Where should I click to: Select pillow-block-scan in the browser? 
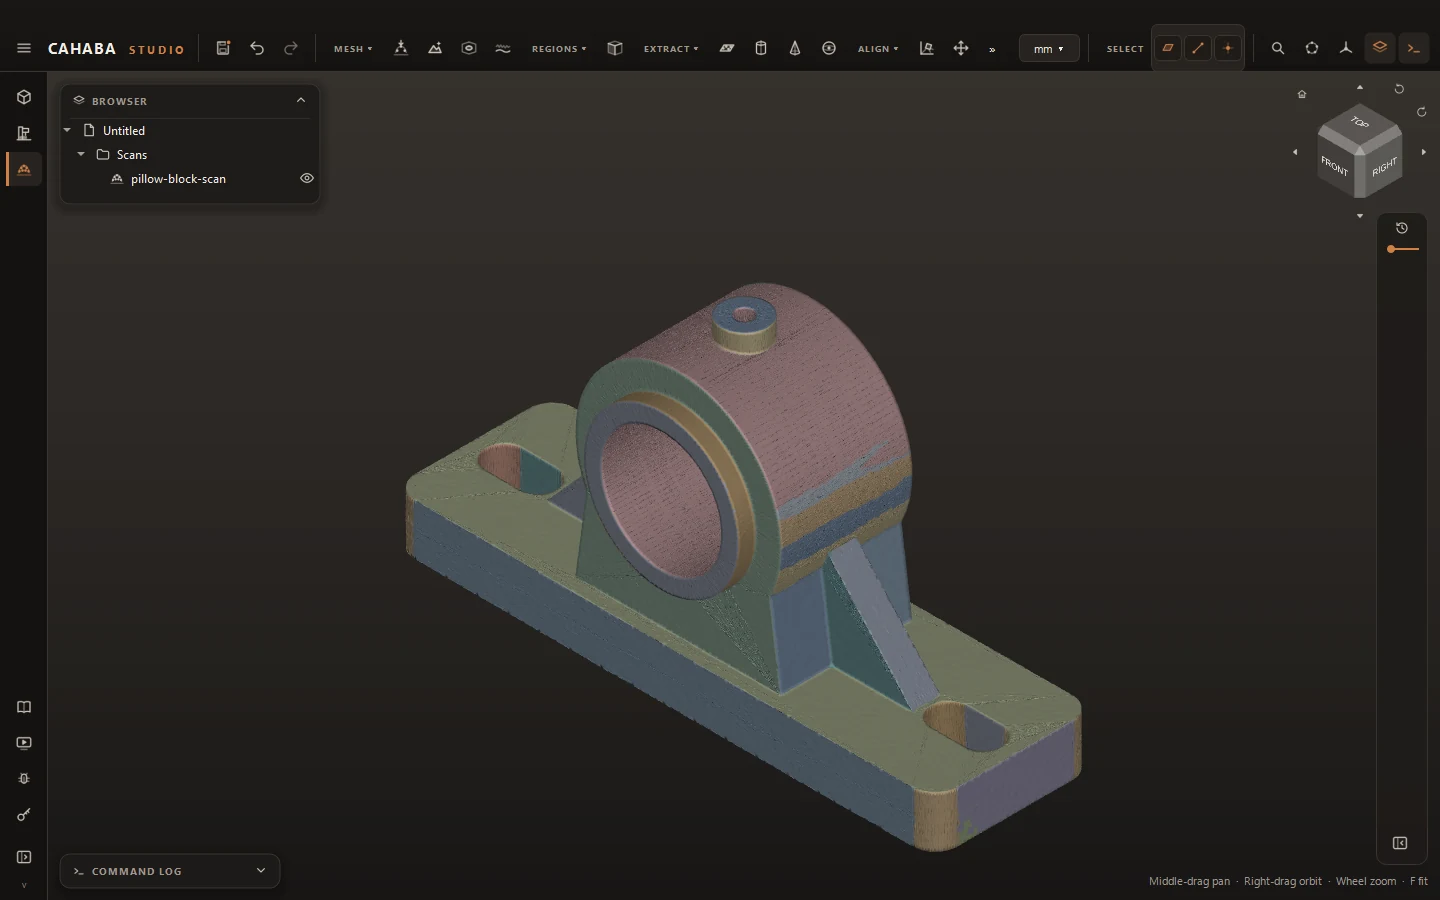tap(178, 179)
